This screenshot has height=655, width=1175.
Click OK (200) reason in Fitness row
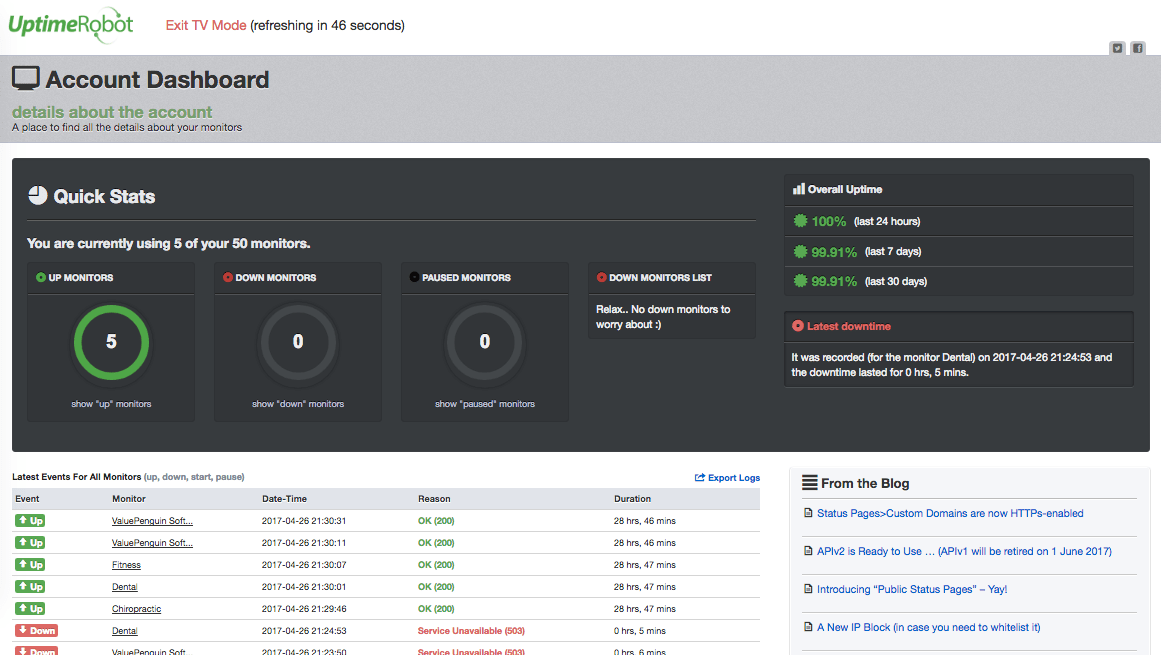coord(436,565)
